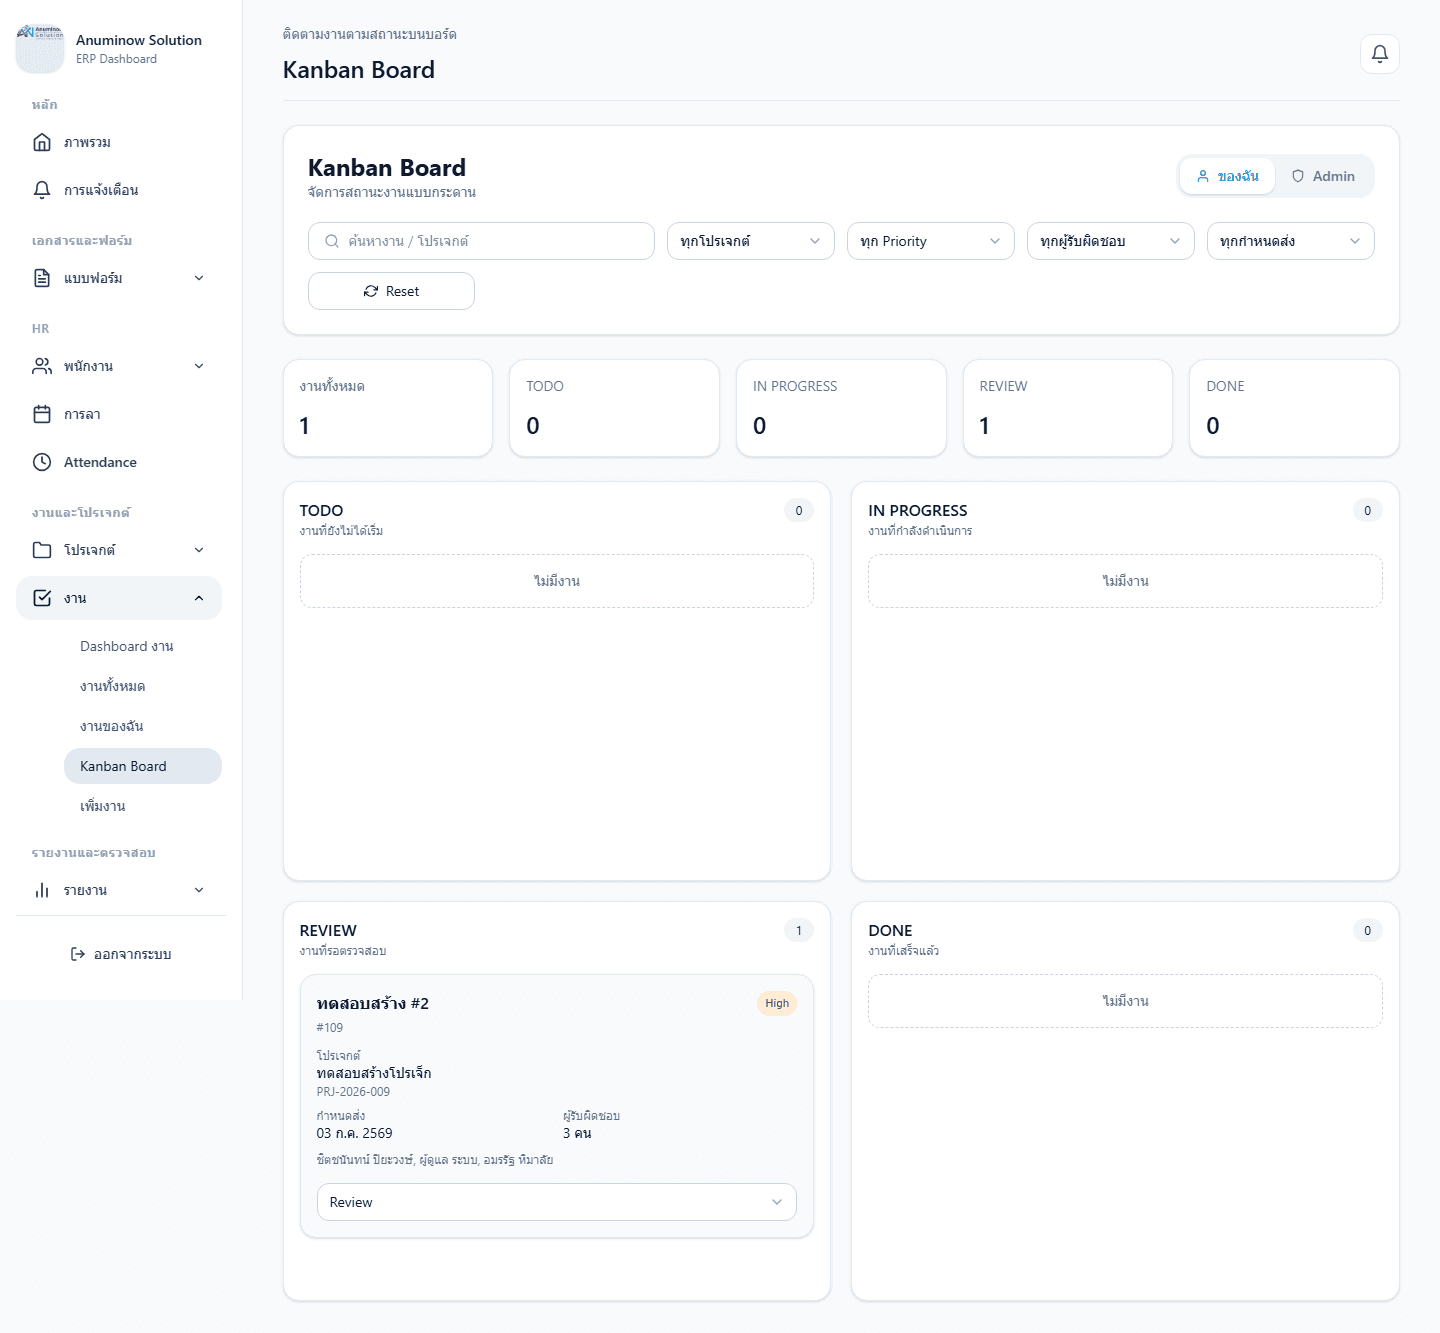1440x1333 pixels.
Task: Click the logout arrow icon
Action: tap(78, 954)
